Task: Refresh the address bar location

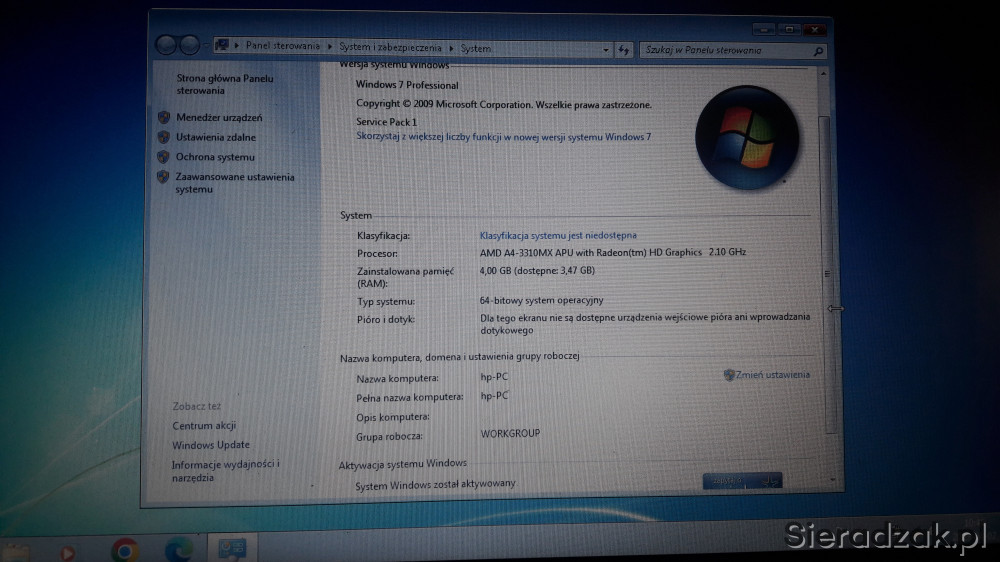Action: tap(624, 50)
